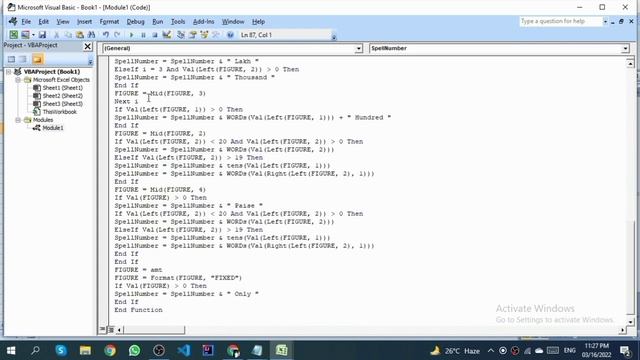This screenshot has height=360, width=640.
Task: Collapse the Microsoft Excel Objects folder
Action: point(18,80)
